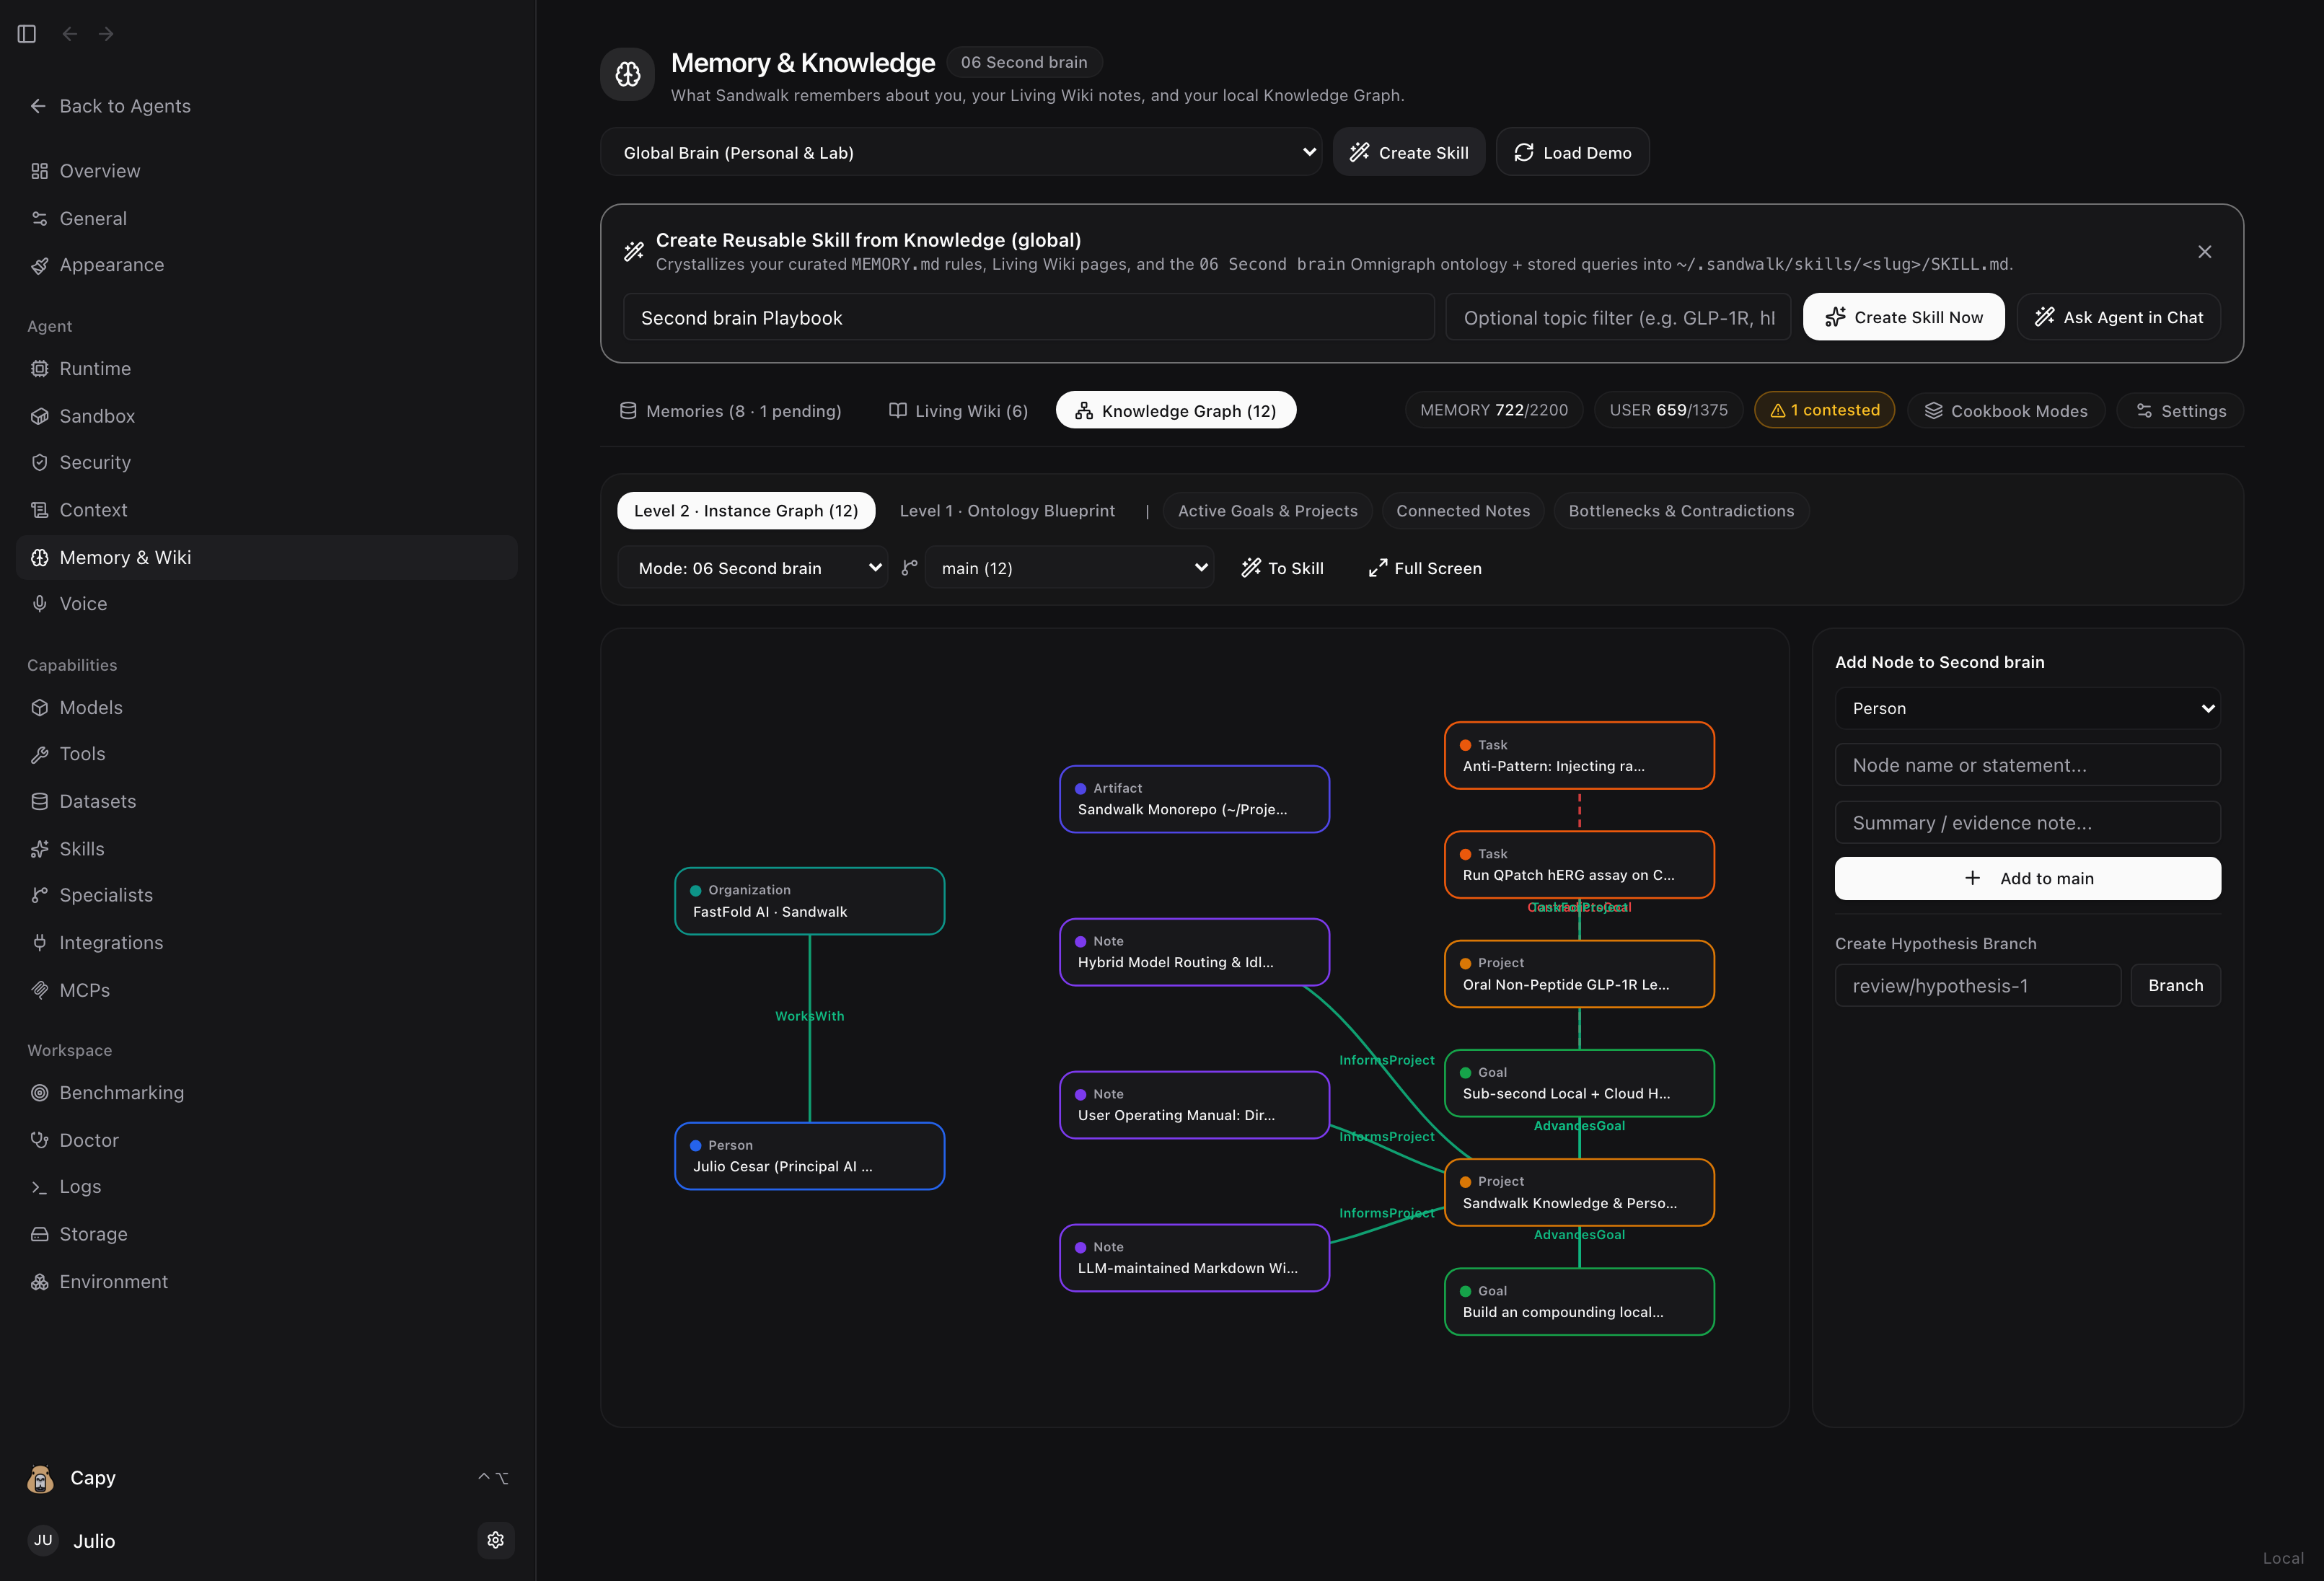This screenshot has width=2324, height=1581.
Task: Open the Security shield item
Action: pyautogui.click(x=266, y=462)
